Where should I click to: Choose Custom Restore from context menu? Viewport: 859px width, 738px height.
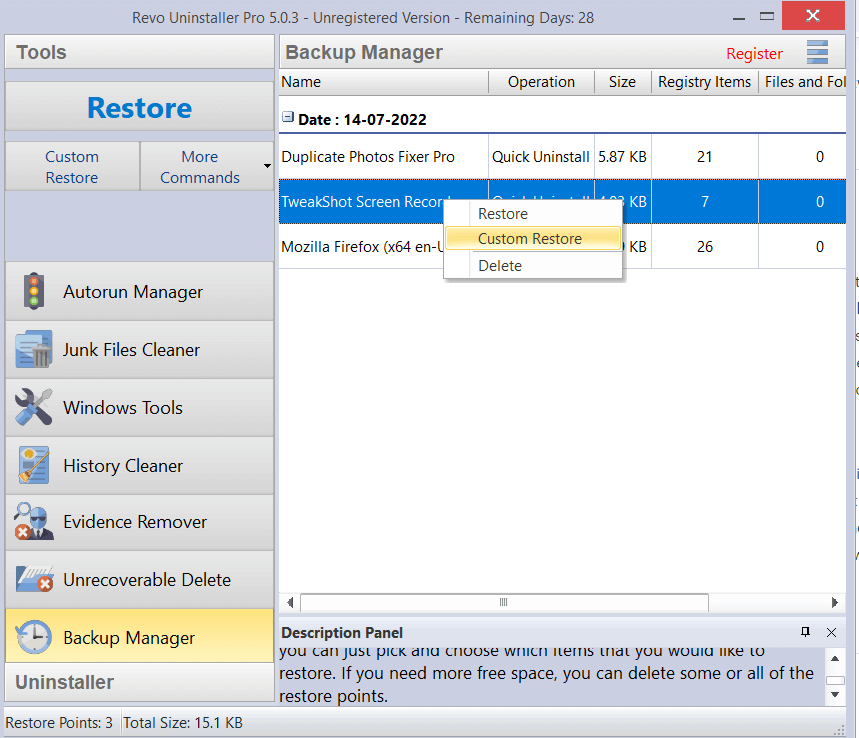click(x=529, y=239)
